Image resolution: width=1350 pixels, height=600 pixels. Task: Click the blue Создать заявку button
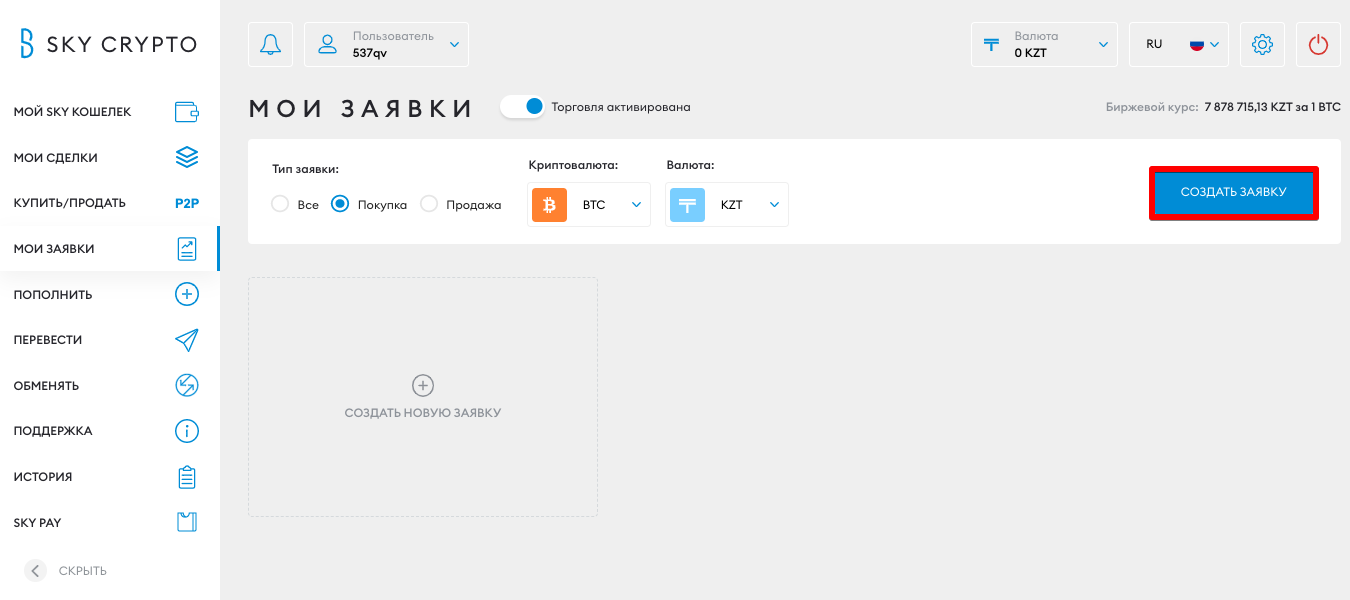(1234, 192)
